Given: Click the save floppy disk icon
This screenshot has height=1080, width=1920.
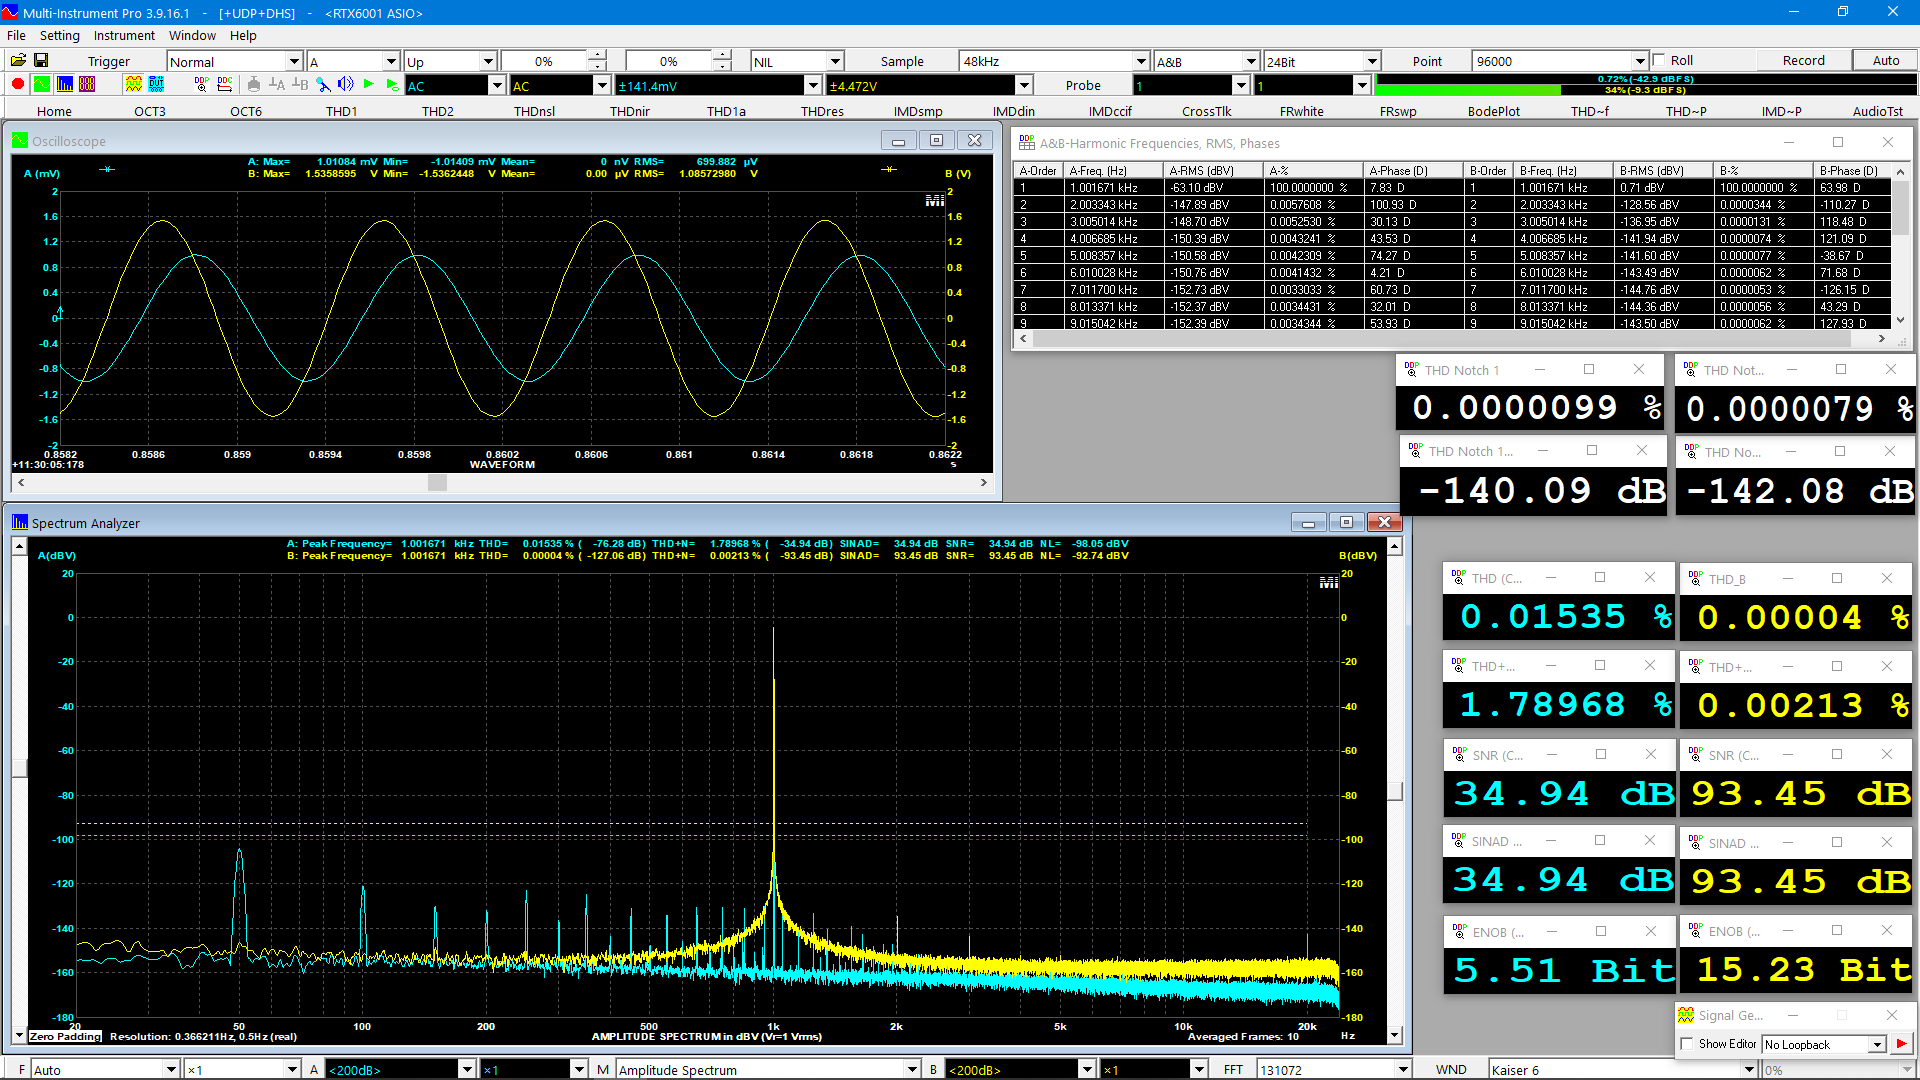Looking at the screenshot, I should pyautogui.click(x=41, y=60).
